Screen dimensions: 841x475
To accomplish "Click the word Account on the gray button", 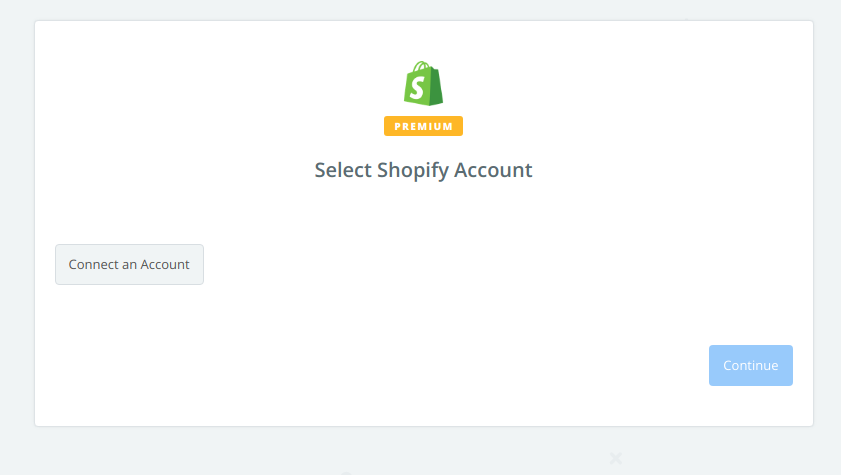I will pos(165,264).
